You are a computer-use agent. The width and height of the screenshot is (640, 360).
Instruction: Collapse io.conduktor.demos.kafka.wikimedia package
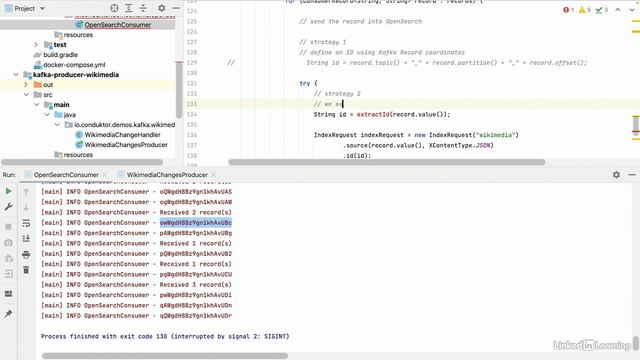pyautogui.click(x=57, y=124)
